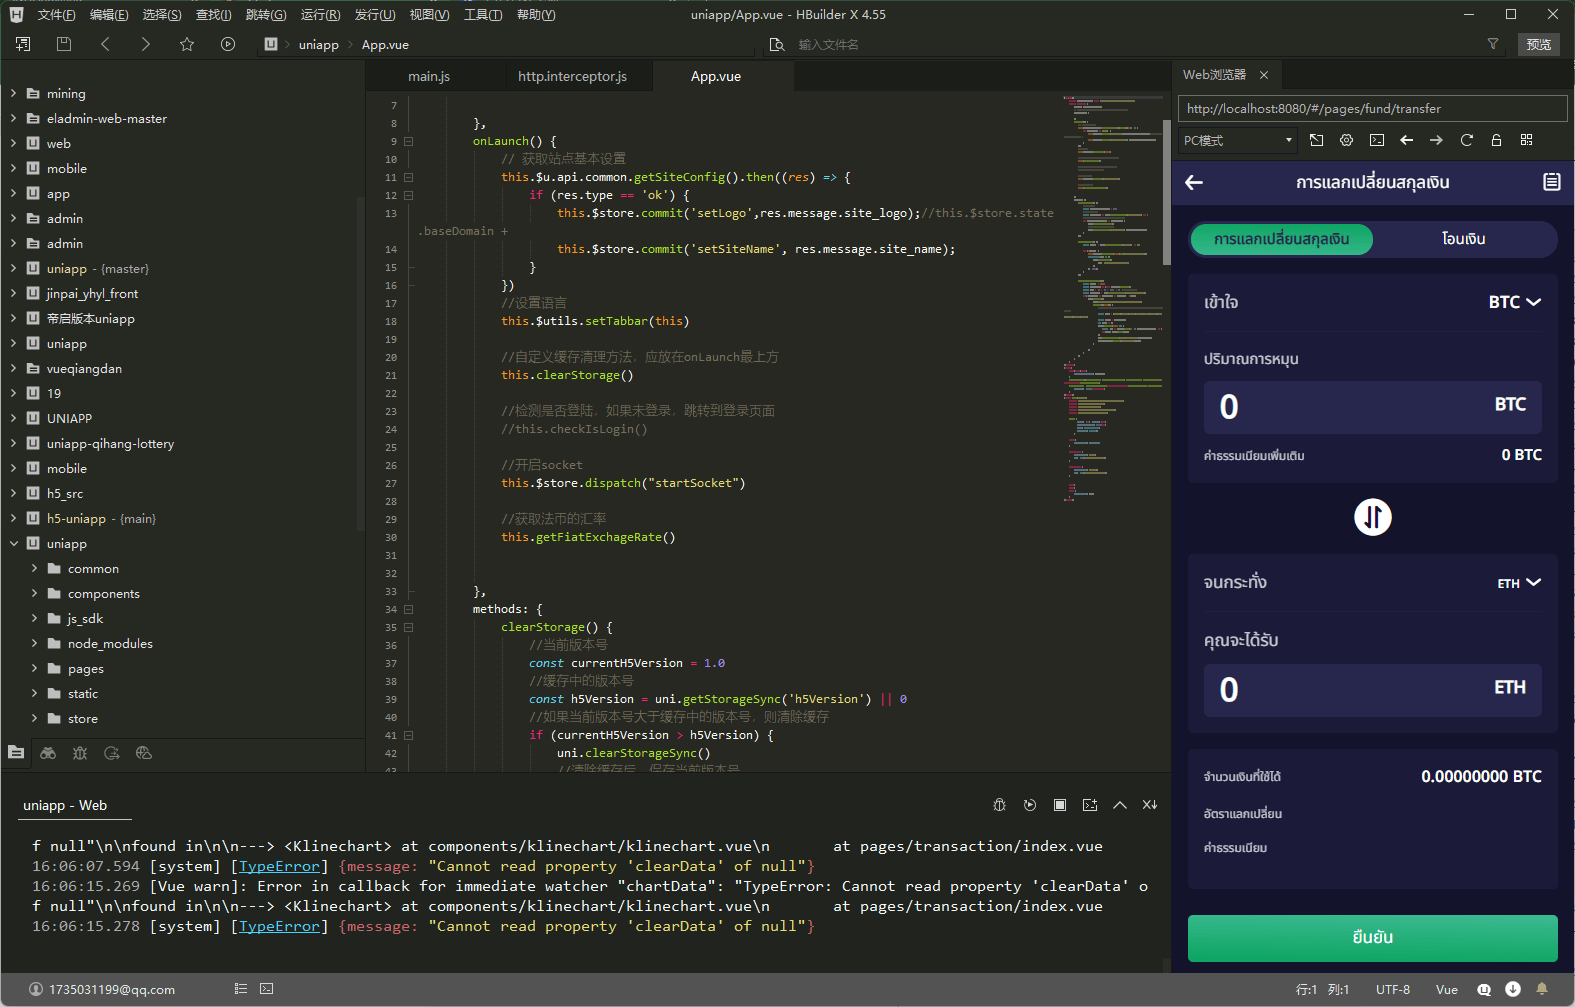Switch to the http.interceptor.js tab
Viewport: 1575px width, 1007px height.
(x=572, y=77)
